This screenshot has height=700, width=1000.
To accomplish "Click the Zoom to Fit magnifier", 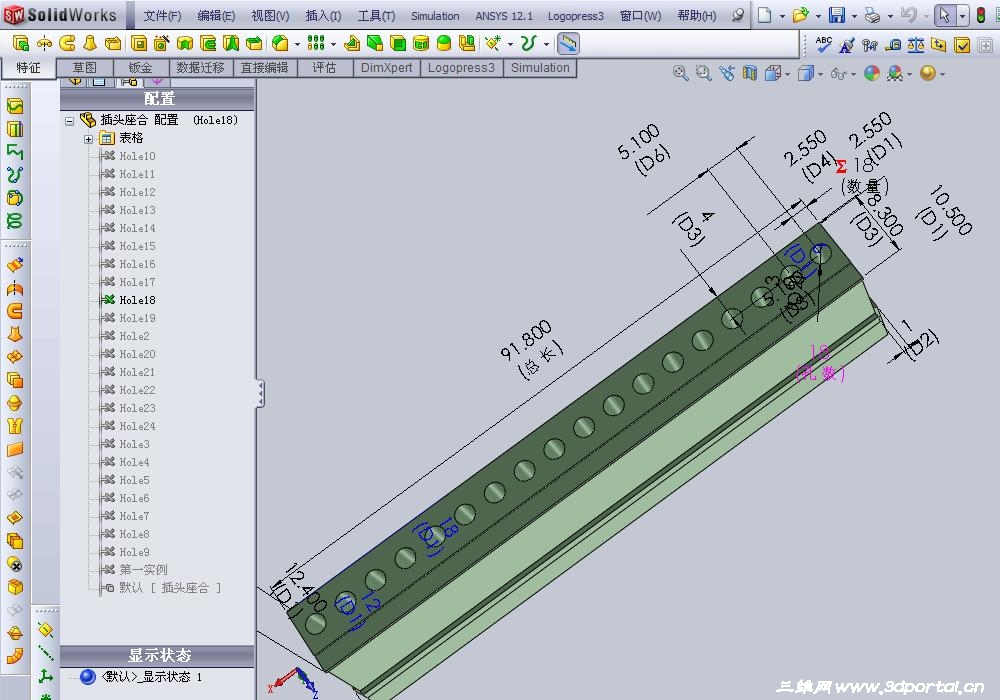I will tap(680, 73).
